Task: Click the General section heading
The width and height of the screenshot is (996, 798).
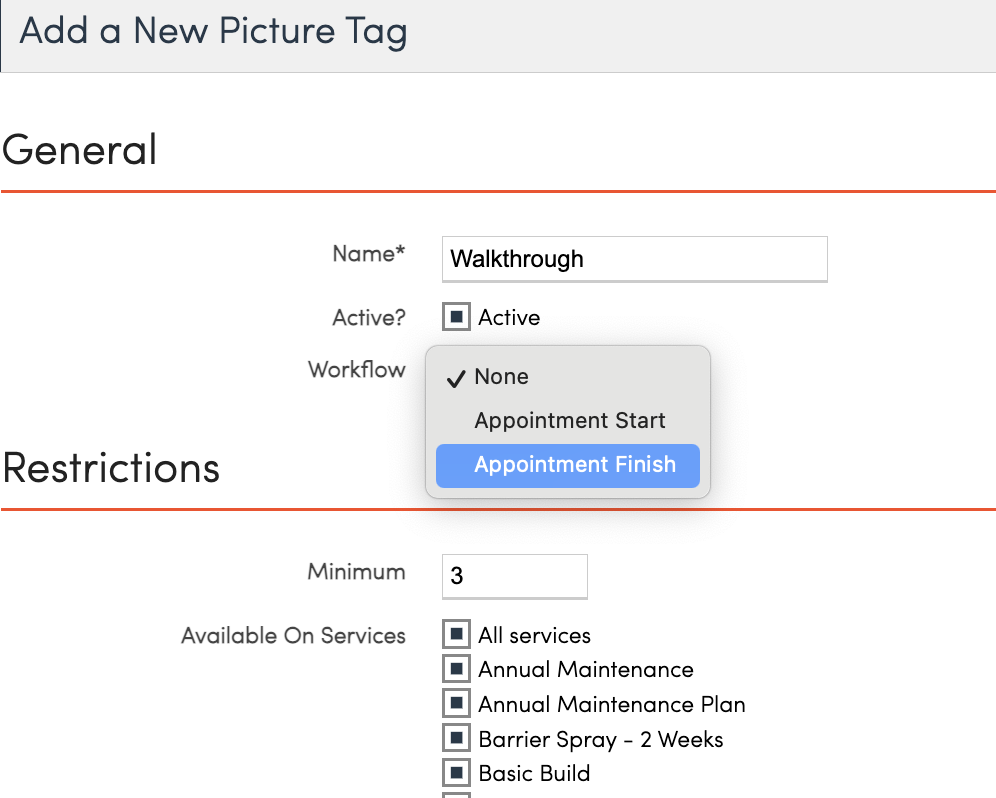Action: tap(80, 150)
